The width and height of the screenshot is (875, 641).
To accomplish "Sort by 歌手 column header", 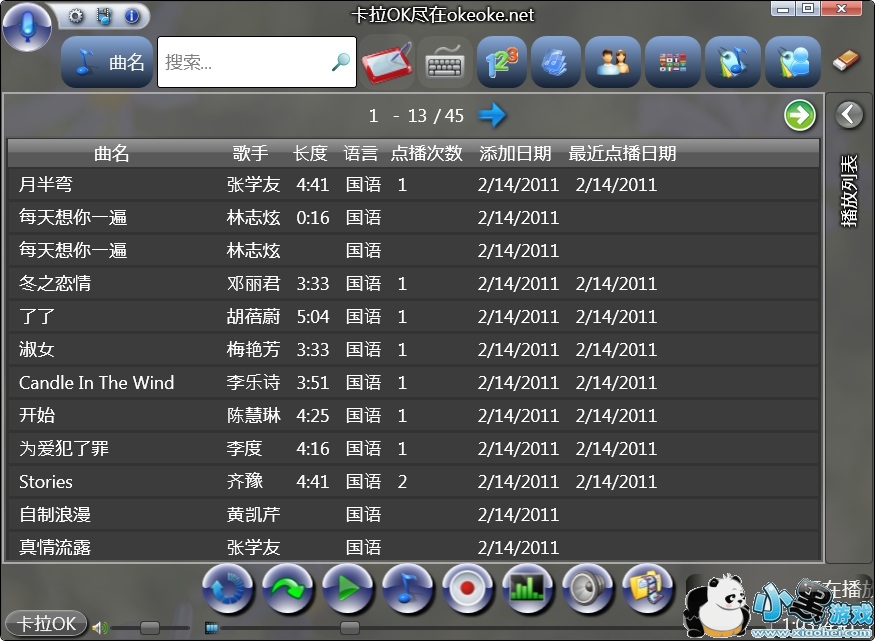I will point(251,153).
